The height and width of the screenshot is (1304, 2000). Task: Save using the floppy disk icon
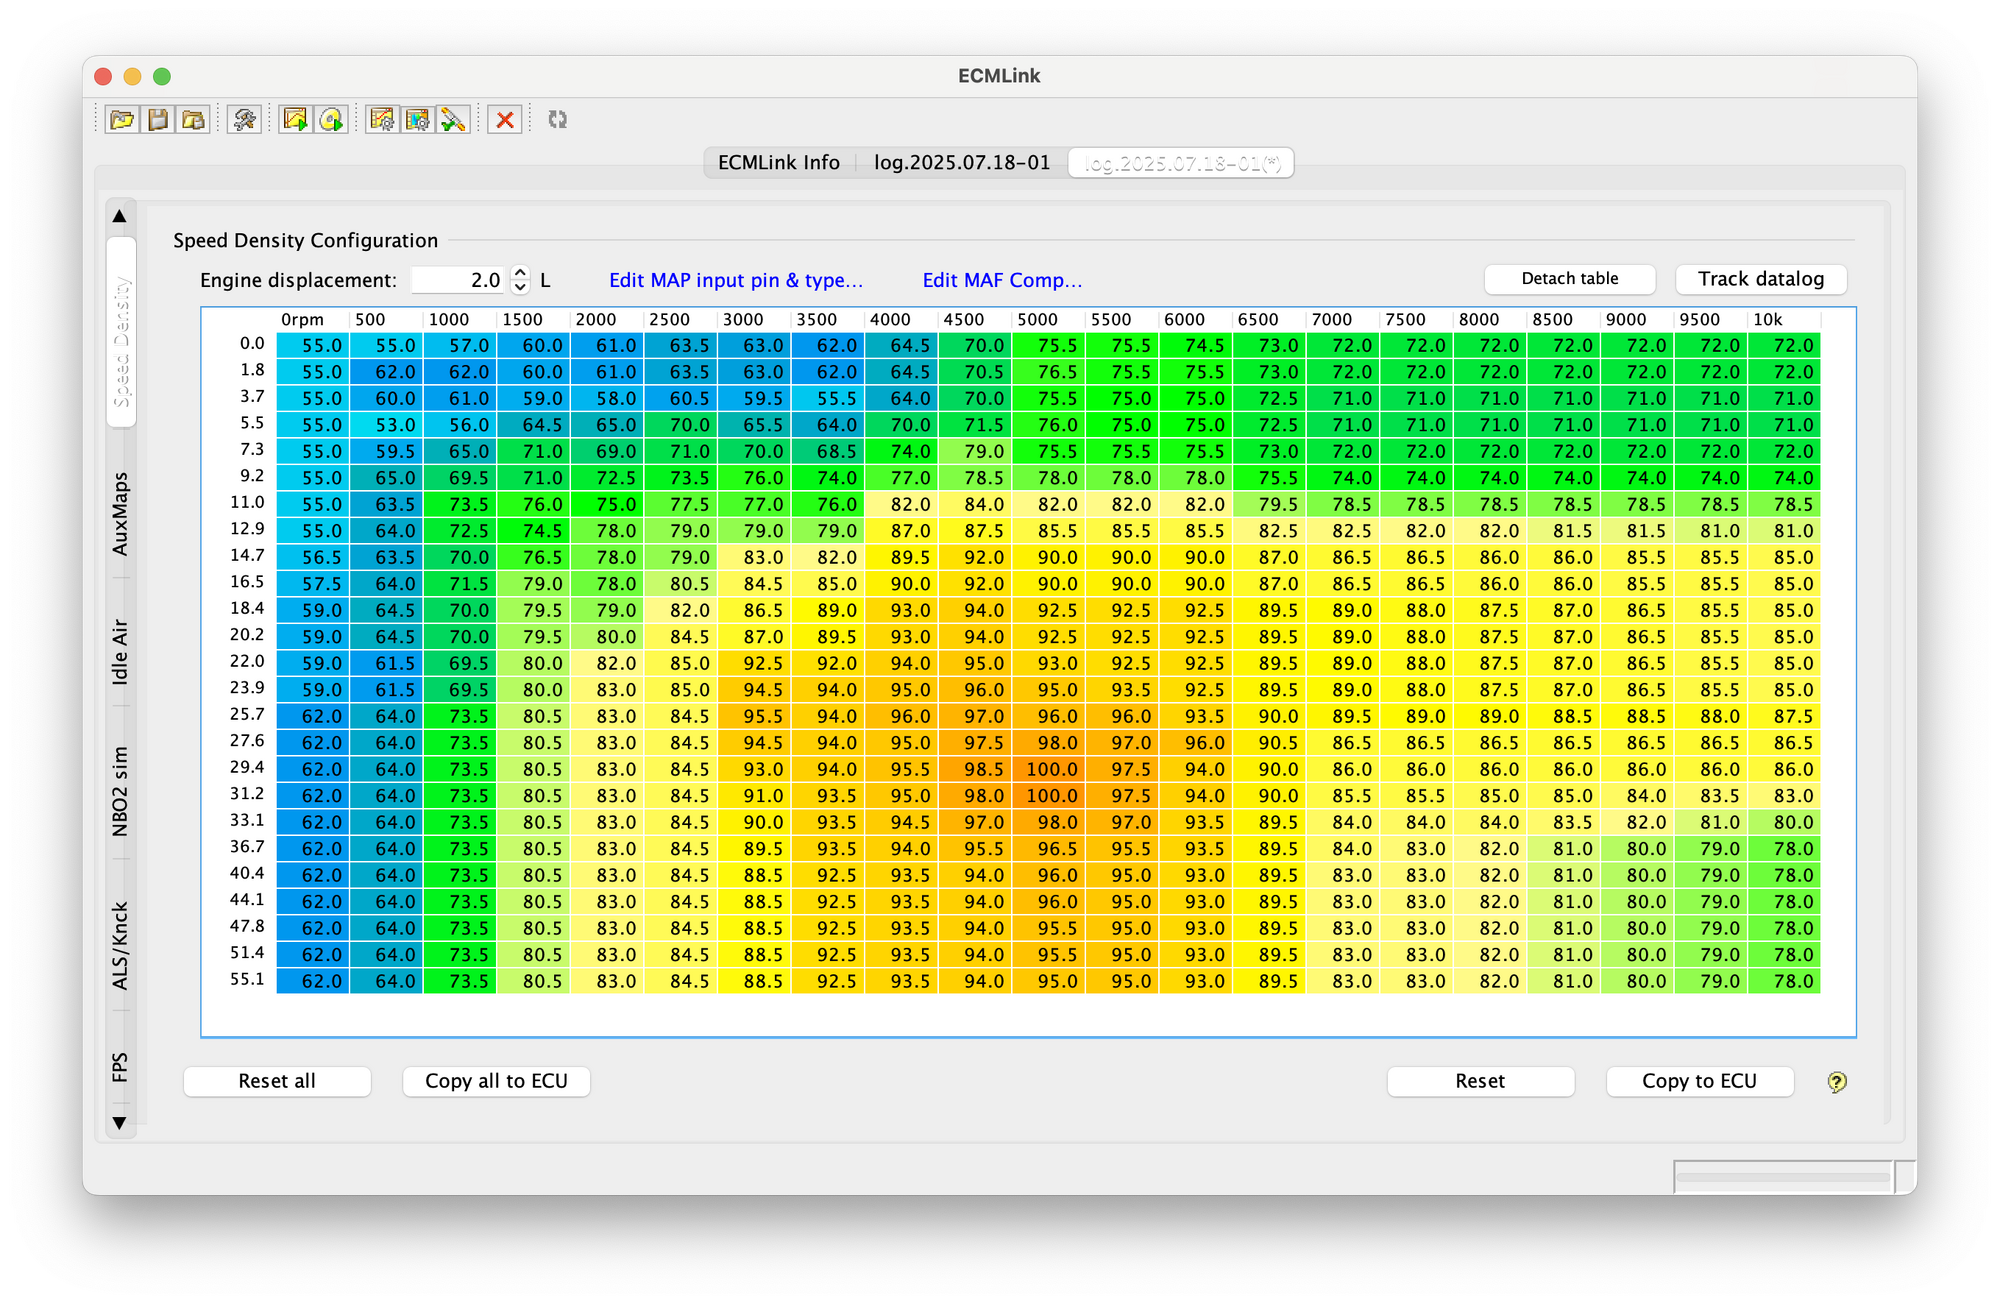pos(158,120)
